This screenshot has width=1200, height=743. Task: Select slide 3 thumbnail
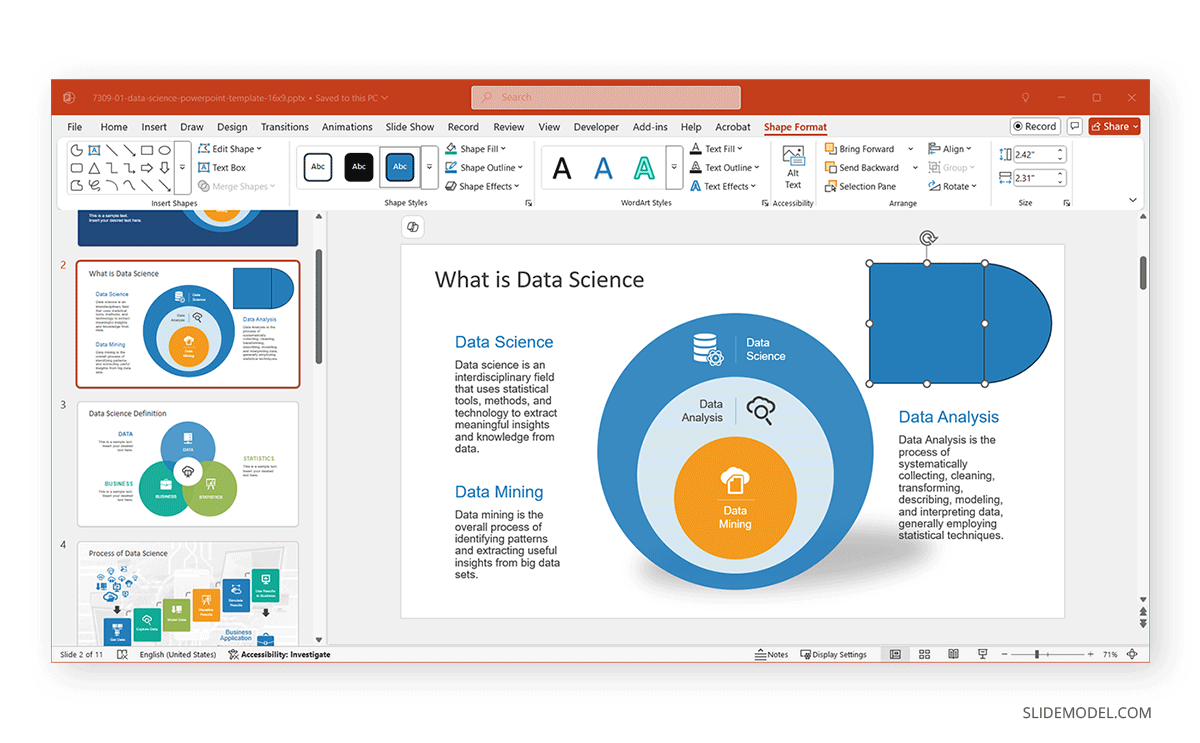click(x=188, y=462)
